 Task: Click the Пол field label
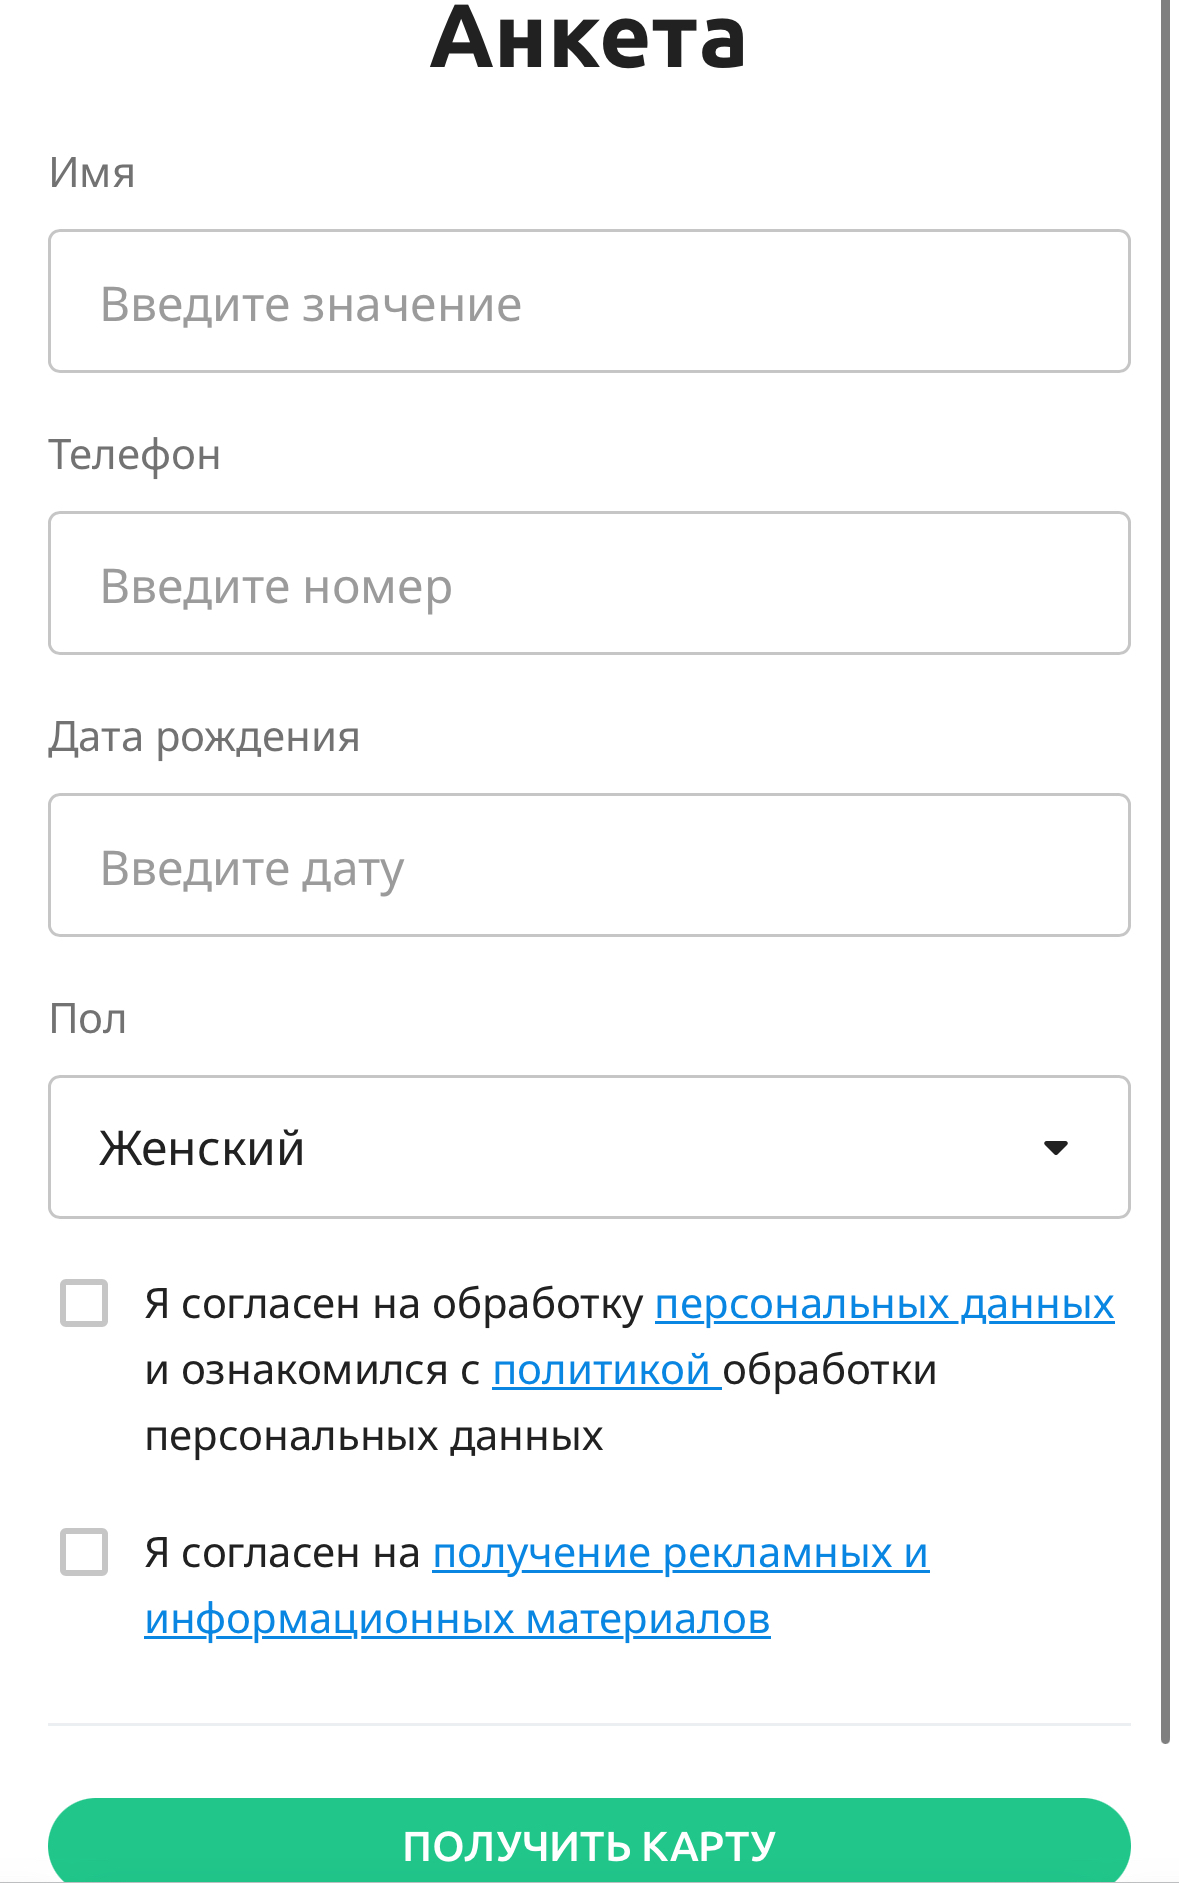pyautogui.click(x=88, y=1019)
